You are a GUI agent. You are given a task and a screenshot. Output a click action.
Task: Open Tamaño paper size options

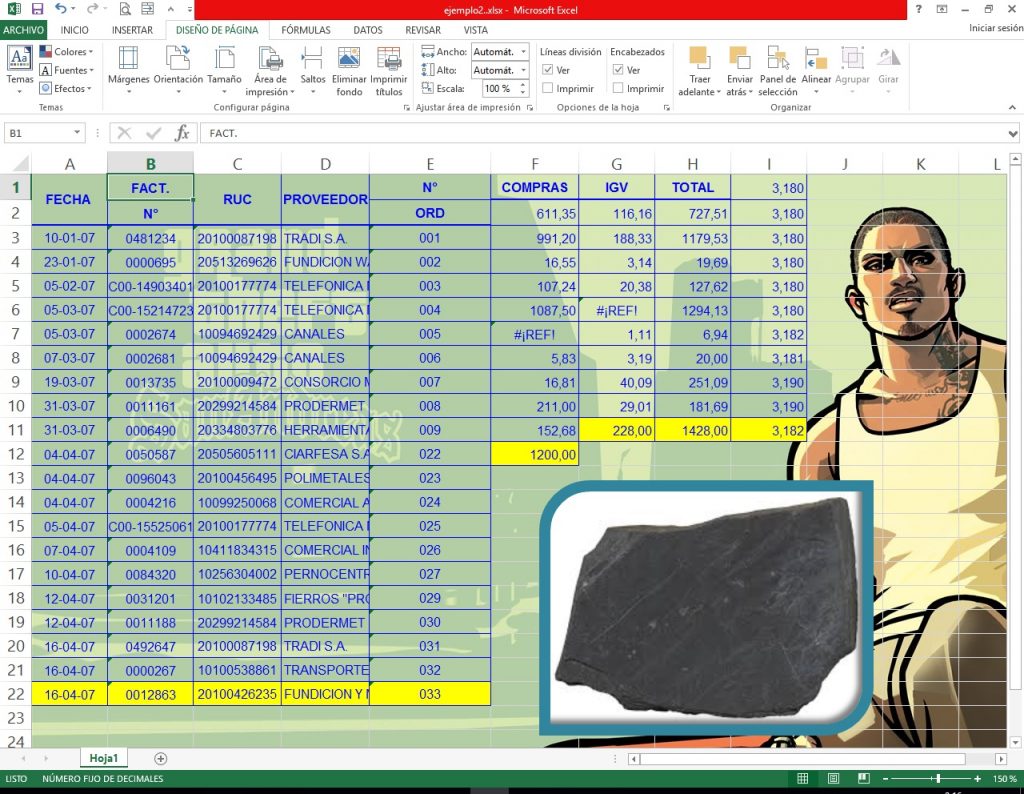point(224,71)
